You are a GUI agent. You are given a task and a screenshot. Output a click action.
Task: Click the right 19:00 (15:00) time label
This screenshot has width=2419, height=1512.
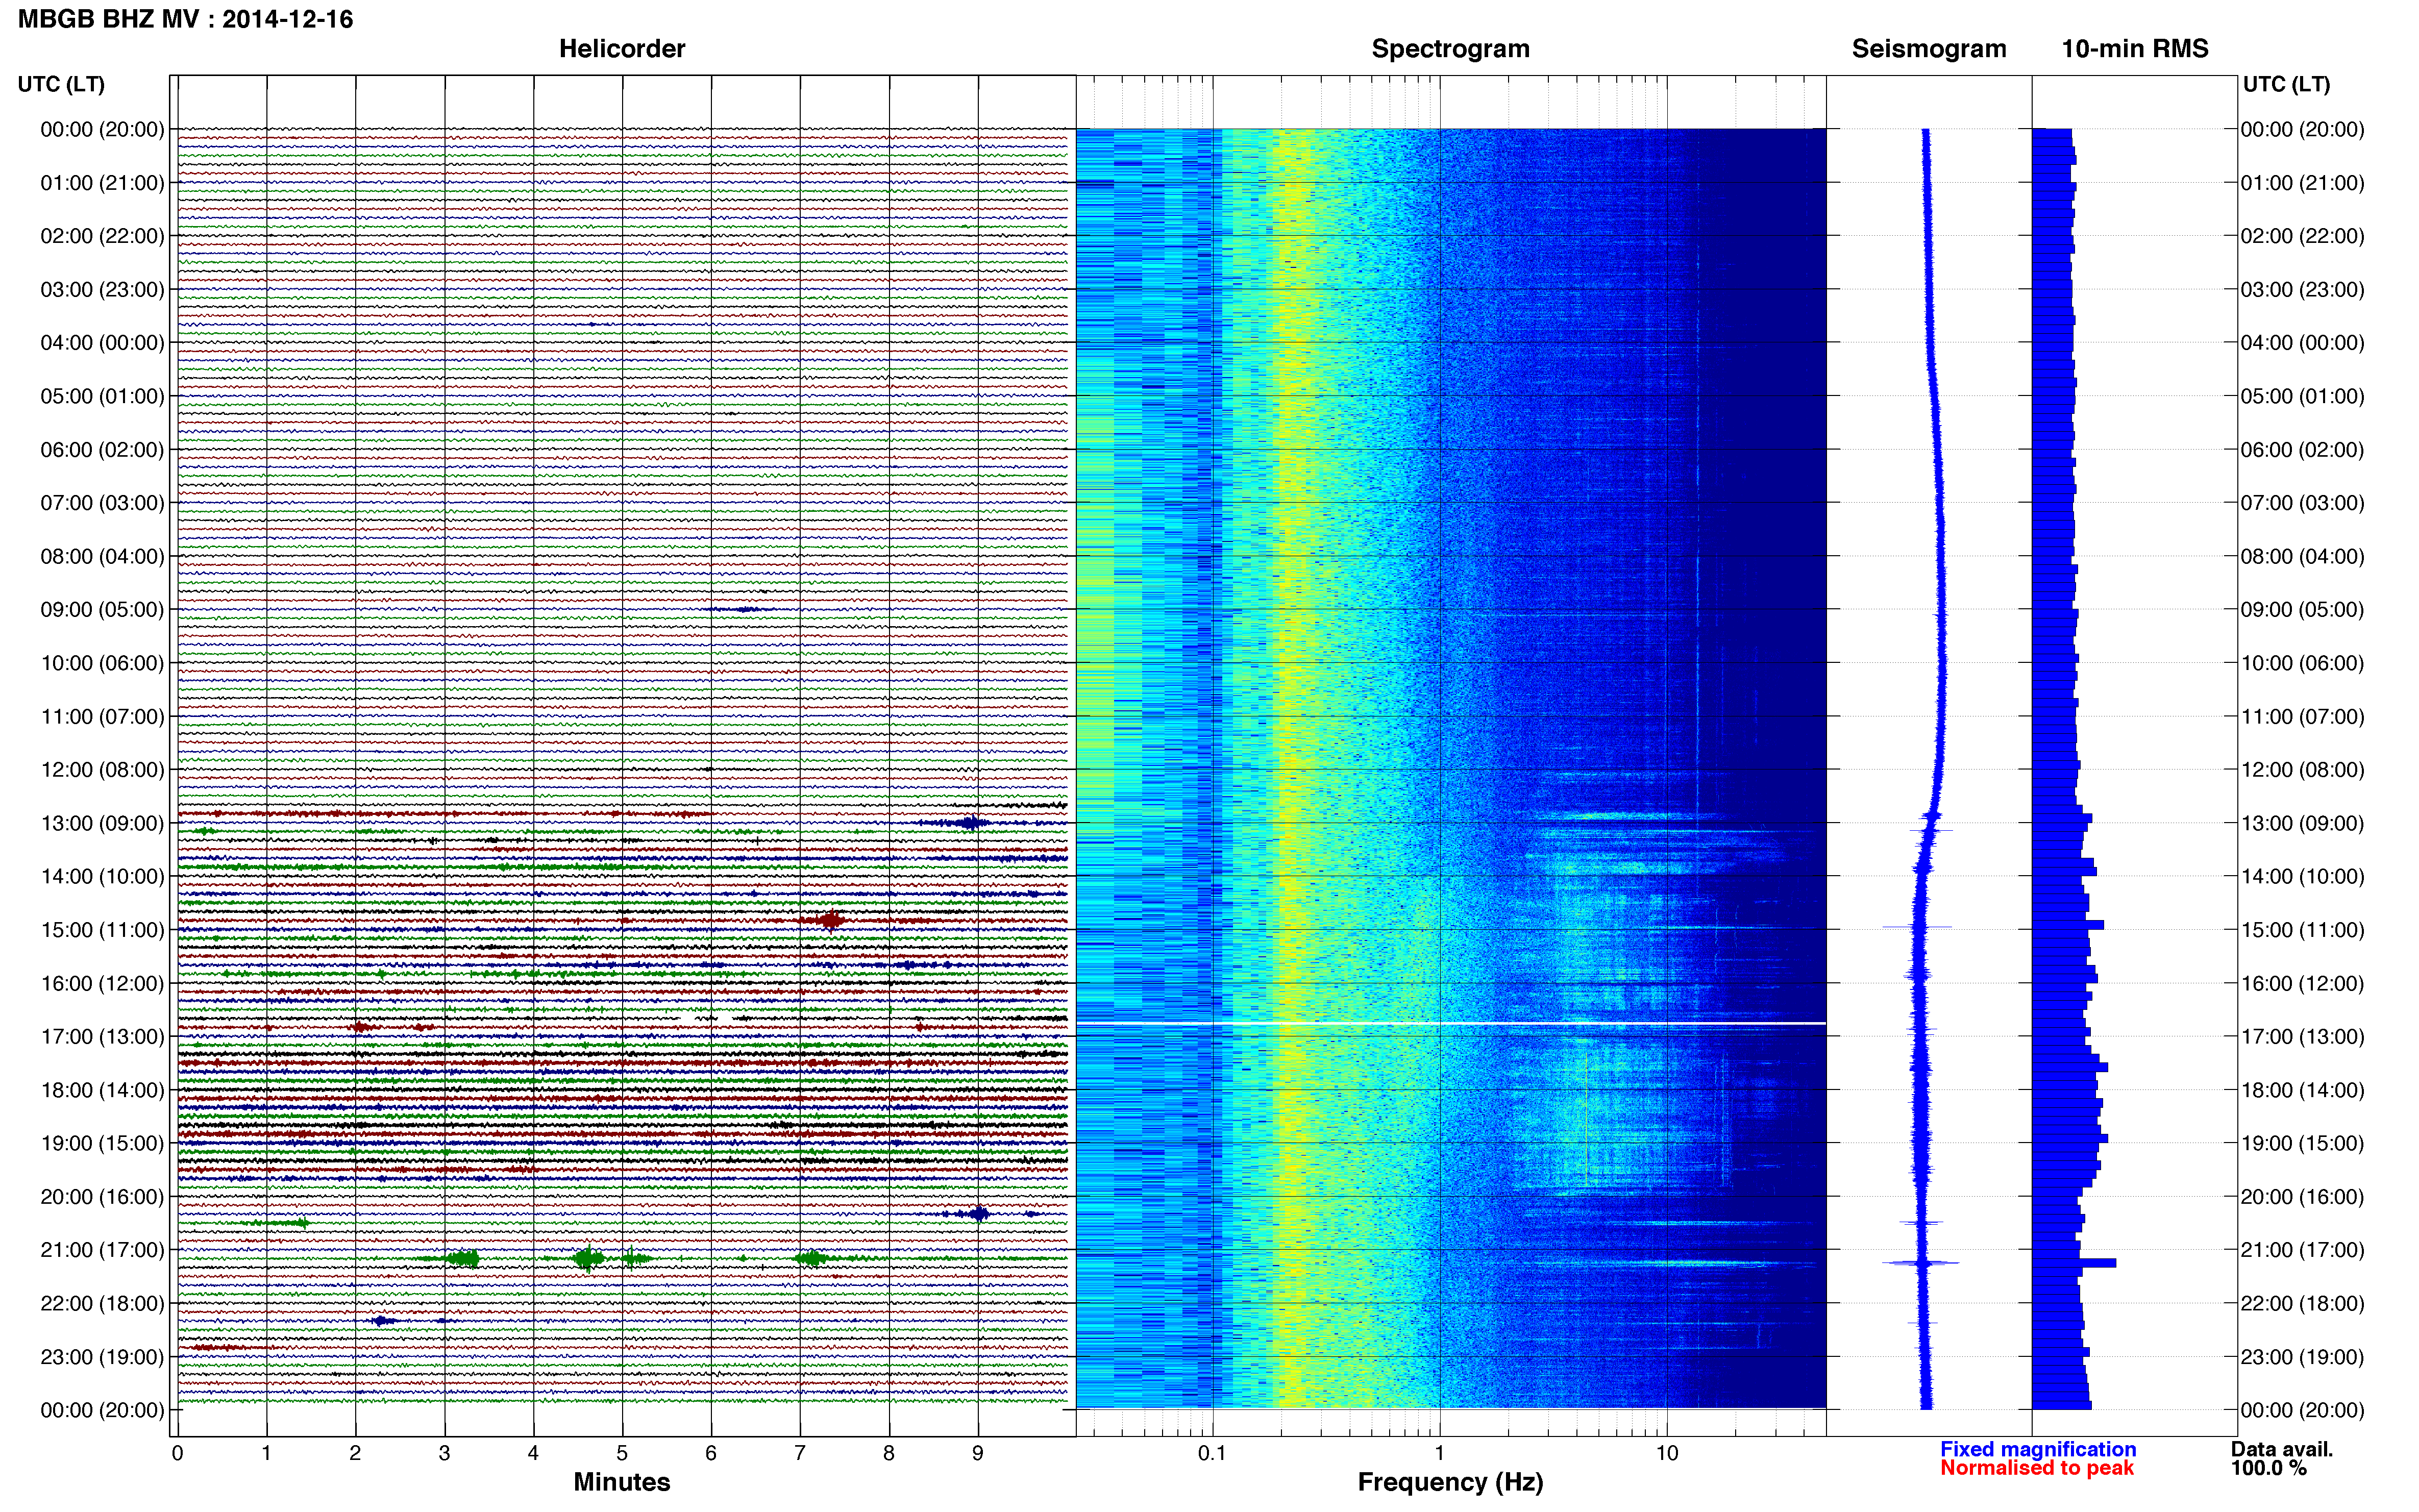pos(2302,1143)
